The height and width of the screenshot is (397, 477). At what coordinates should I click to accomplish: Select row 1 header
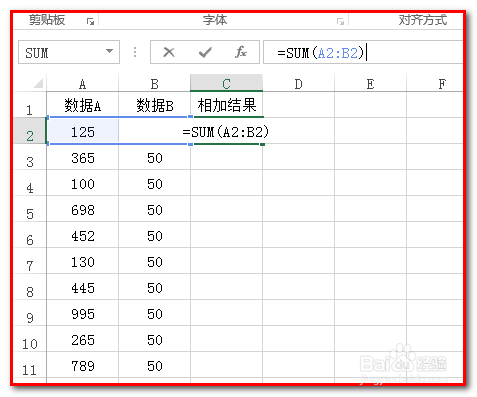point(30,105)
